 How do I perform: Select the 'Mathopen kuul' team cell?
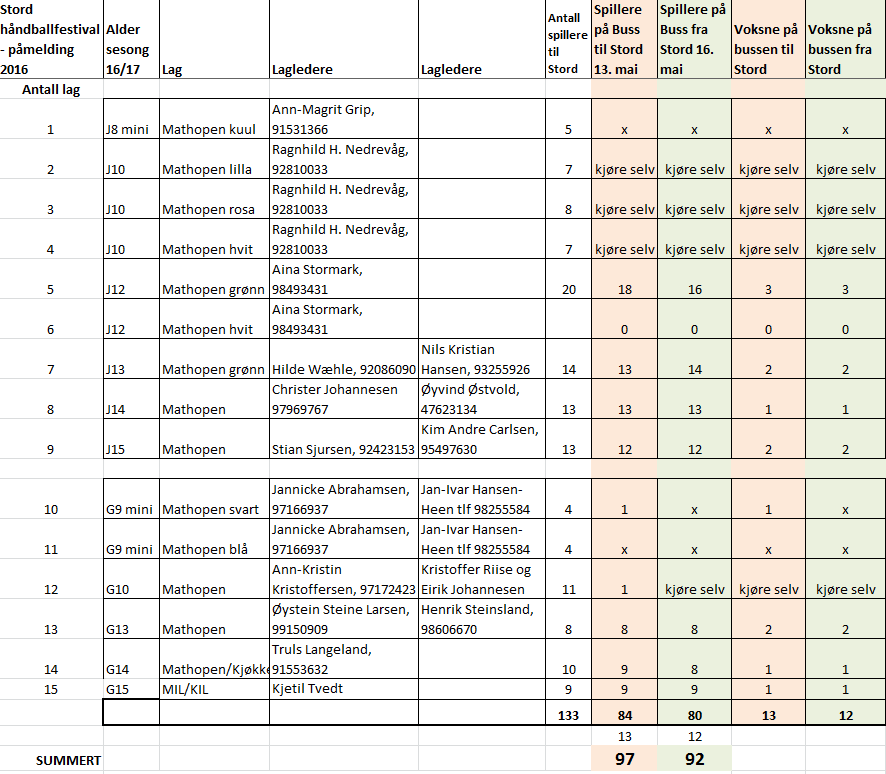[x=214, y=129]
